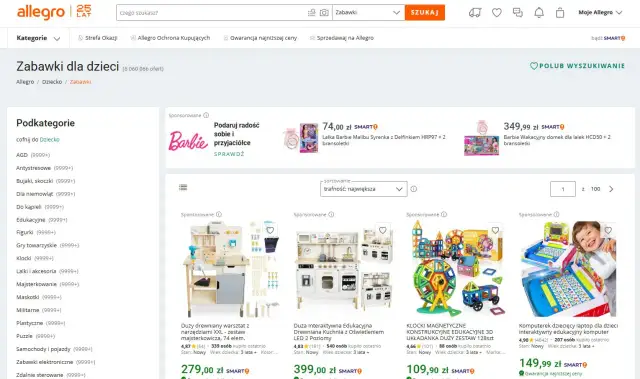Viewport: 640px width, 379px height.
Task: Open favorites heart icon in header
Action: tap(496, 13)
